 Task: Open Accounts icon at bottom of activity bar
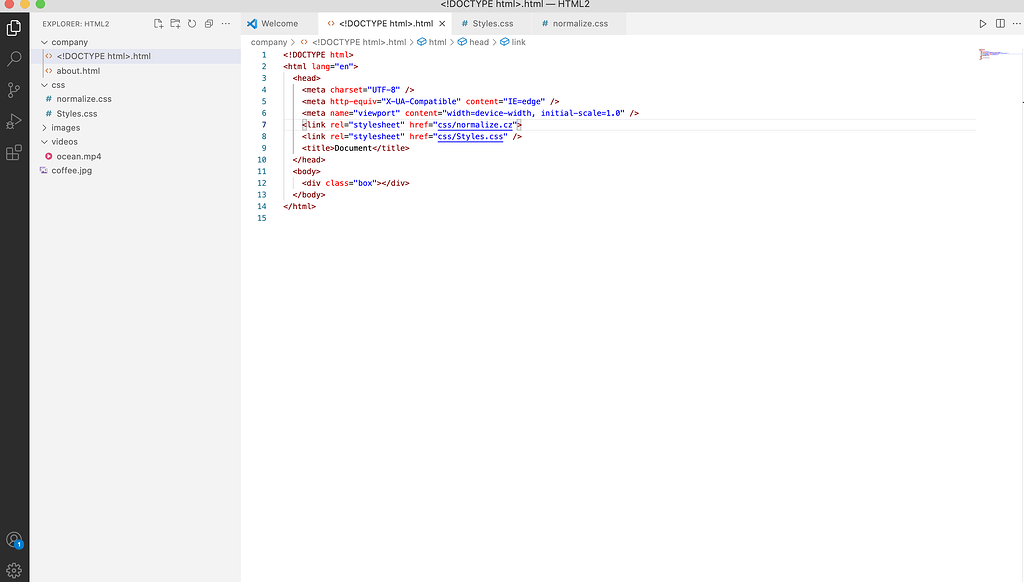13,540
